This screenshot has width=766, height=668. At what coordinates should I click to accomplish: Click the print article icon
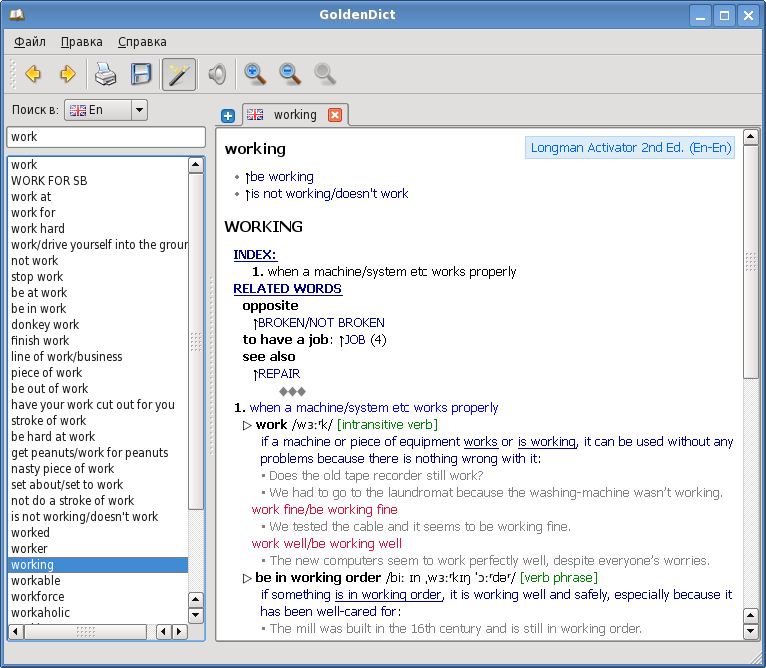click(x=106, y=74)
